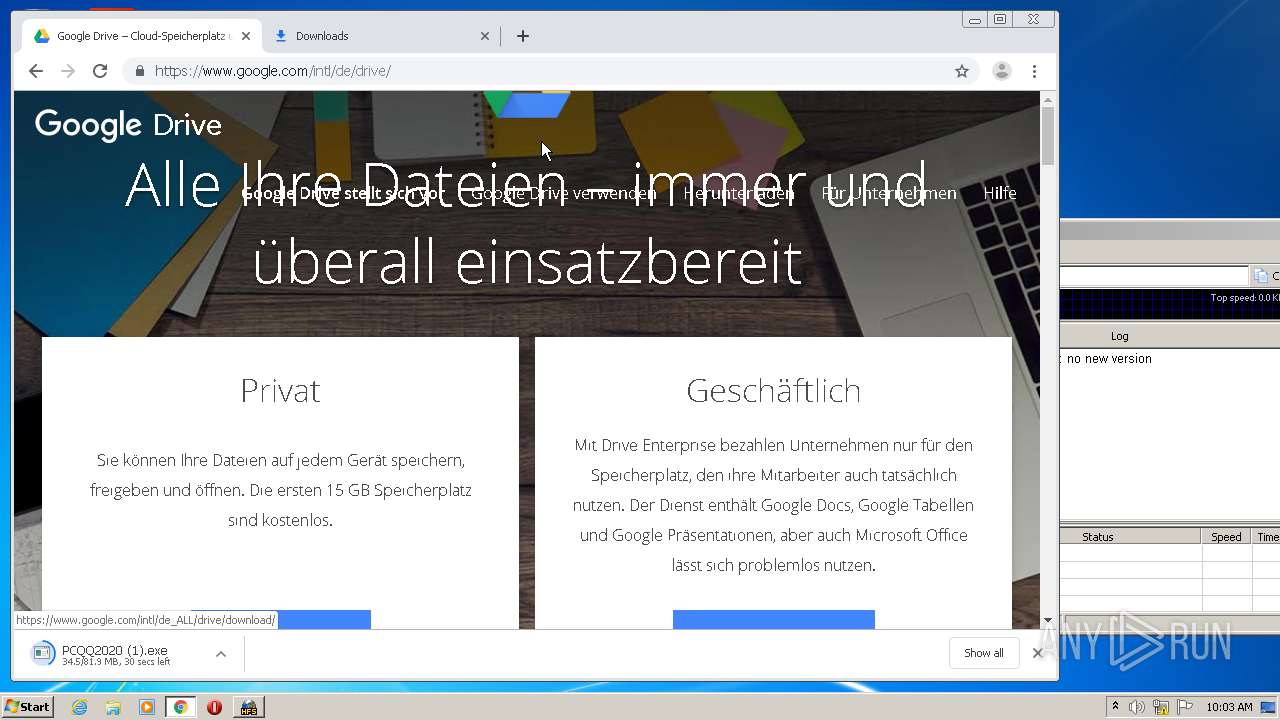Switch to the Downloads tab
Image resolution: width=1280 pixels, height=720 pixels.
point(380,36)
